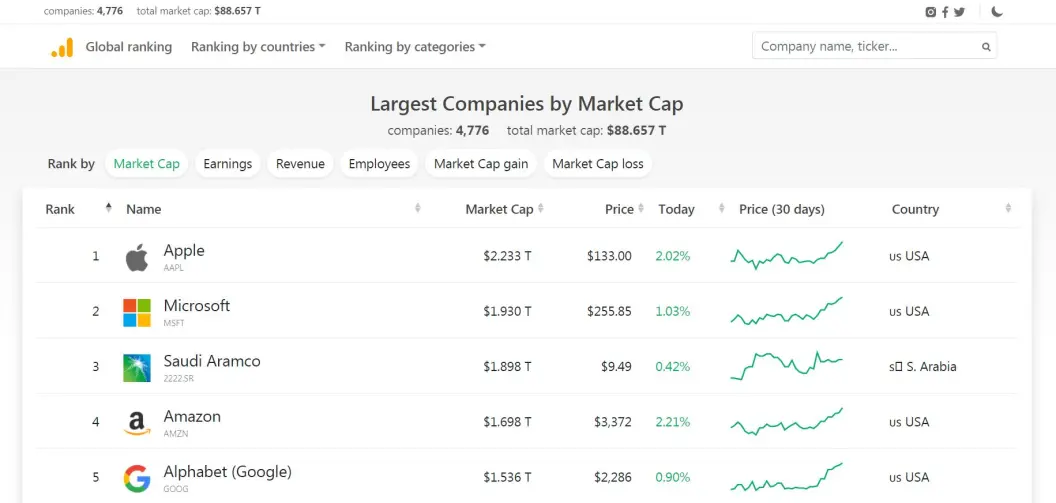Sort table by Name column arrows

(418, 208)
